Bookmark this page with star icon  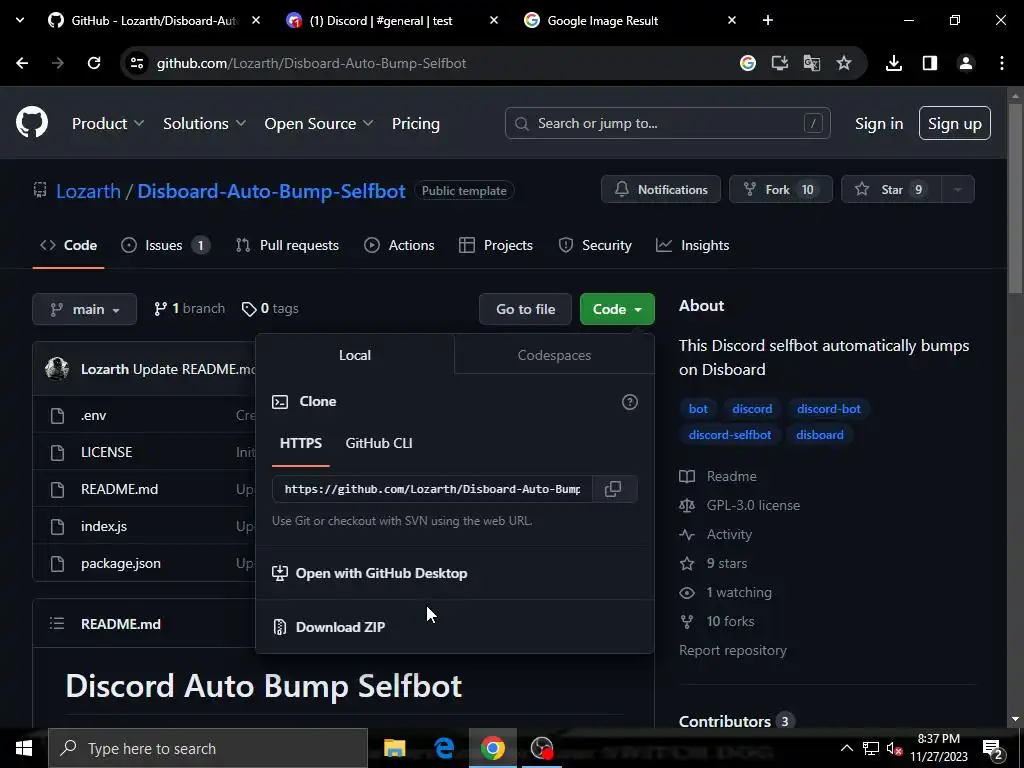tap(844, 63)
